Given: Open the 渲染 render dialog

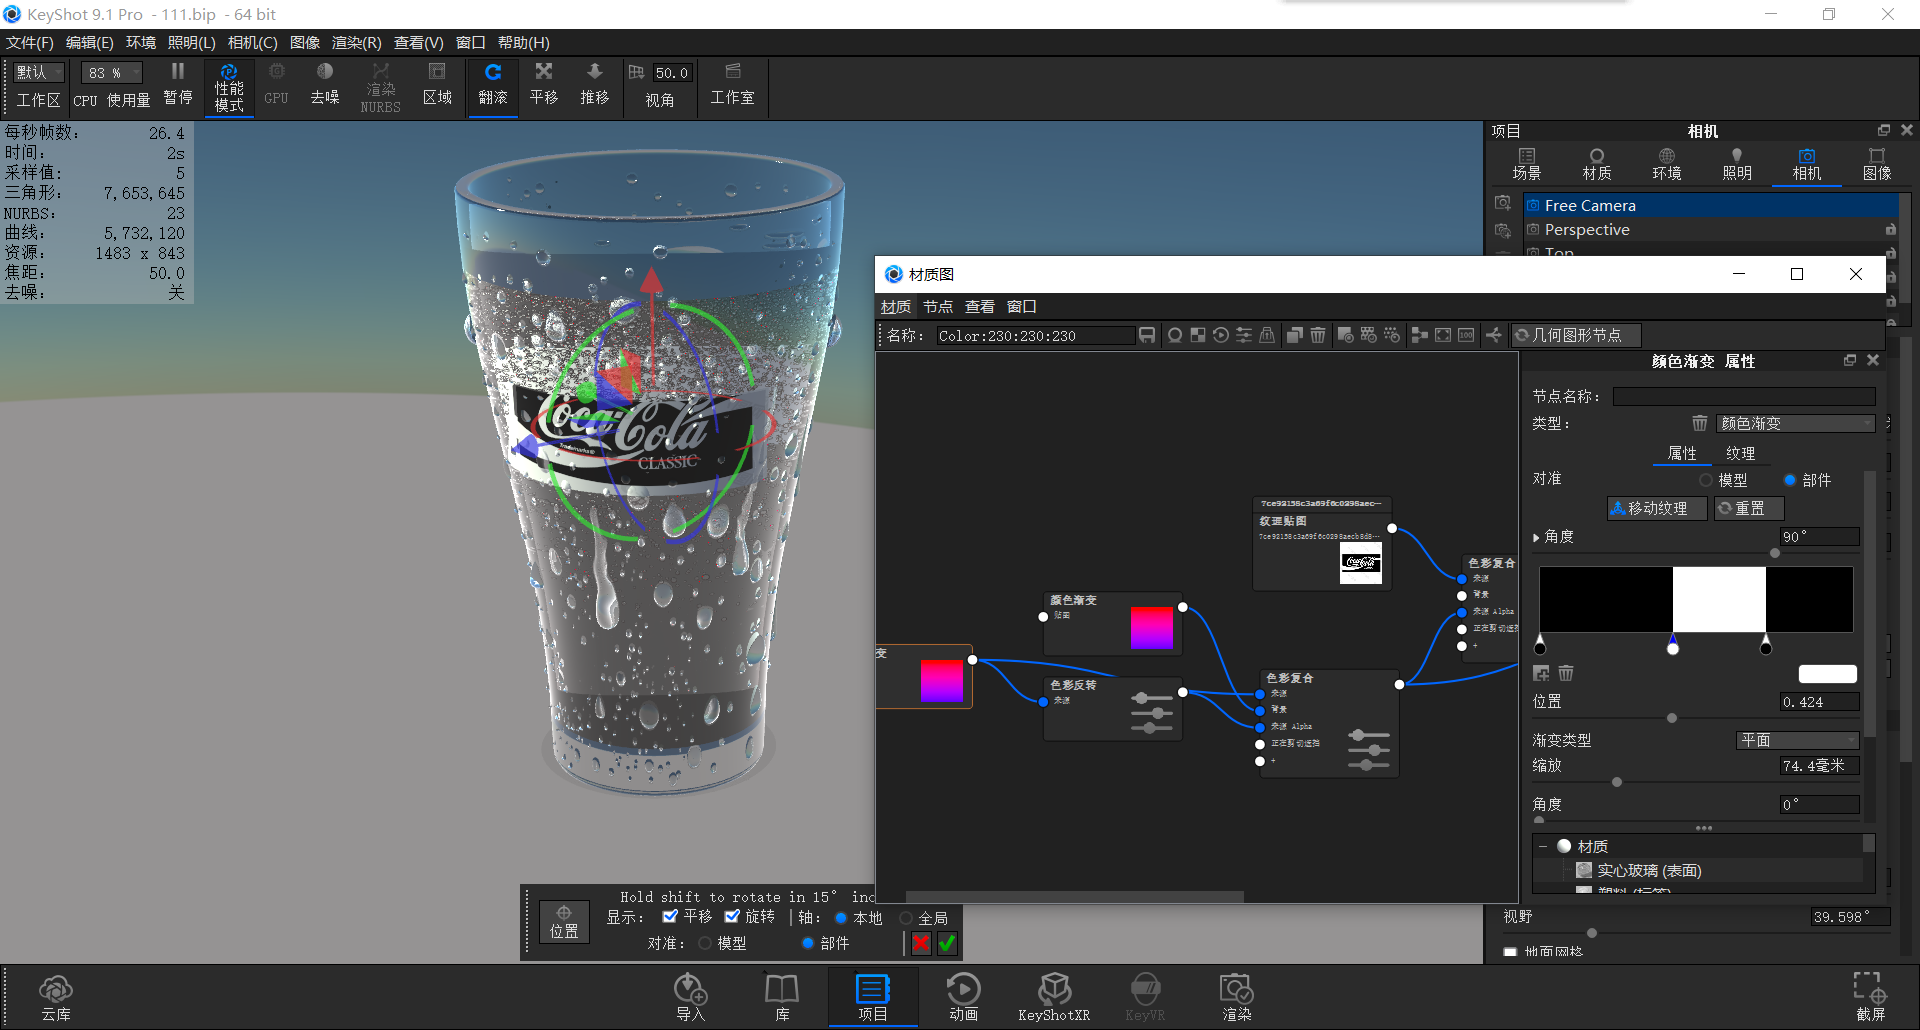Looking at the screenshot, I should pyautogui.click(x=1236, y=996).
